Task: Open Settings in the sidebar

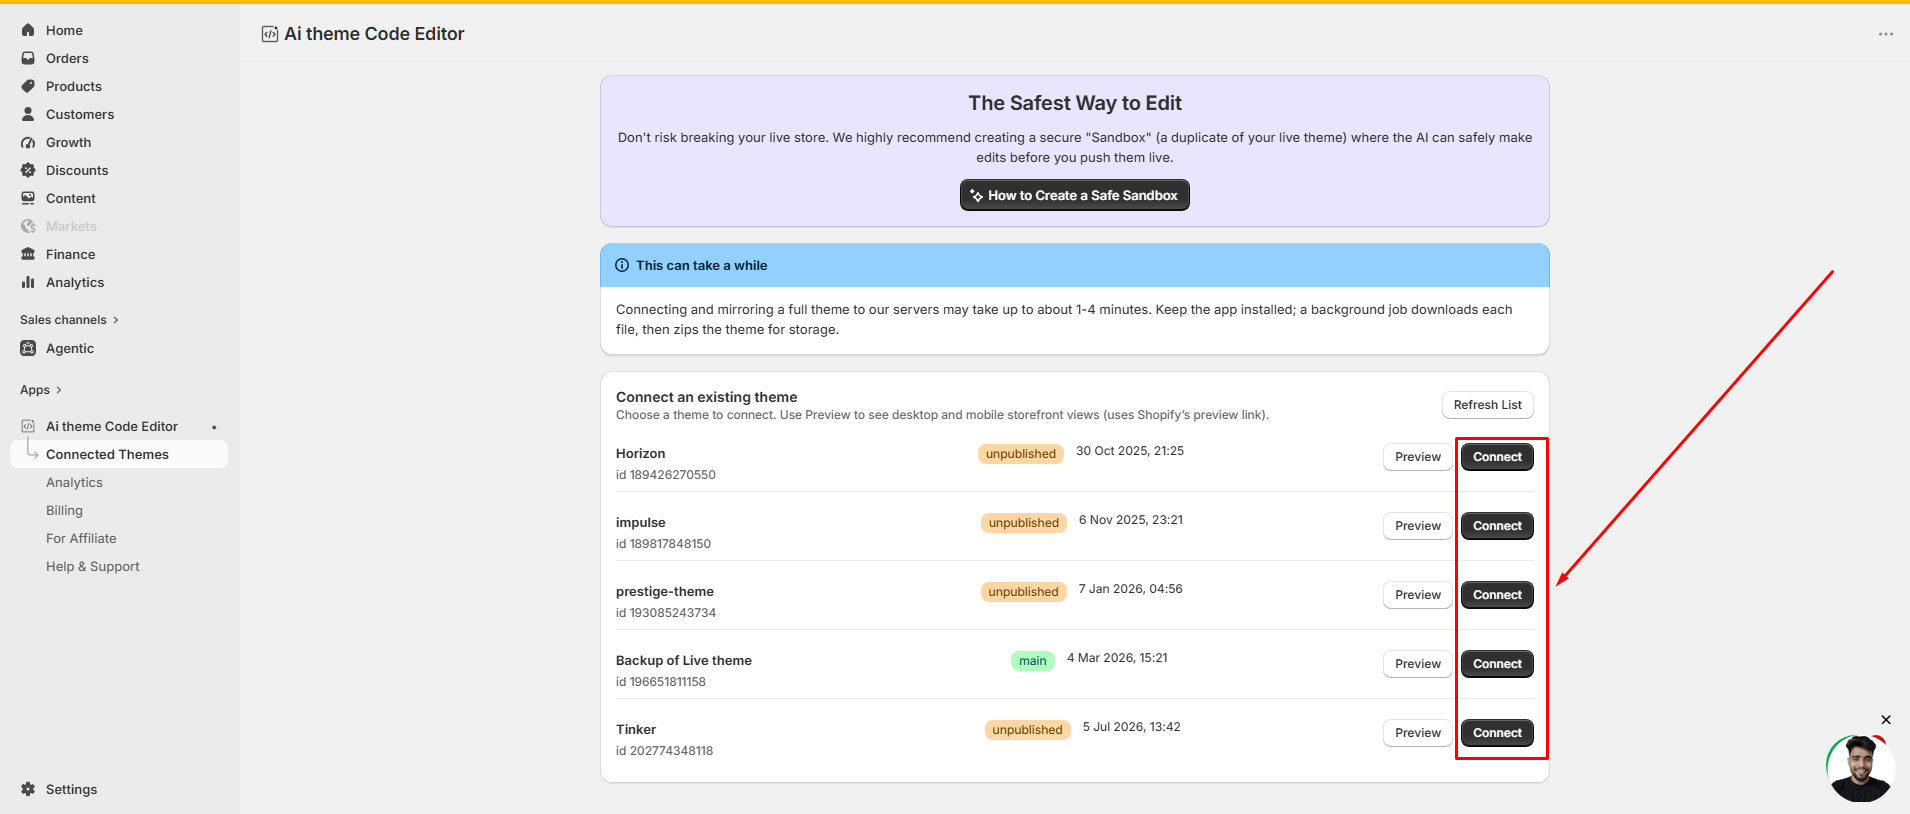Action: tap(72, 789)
